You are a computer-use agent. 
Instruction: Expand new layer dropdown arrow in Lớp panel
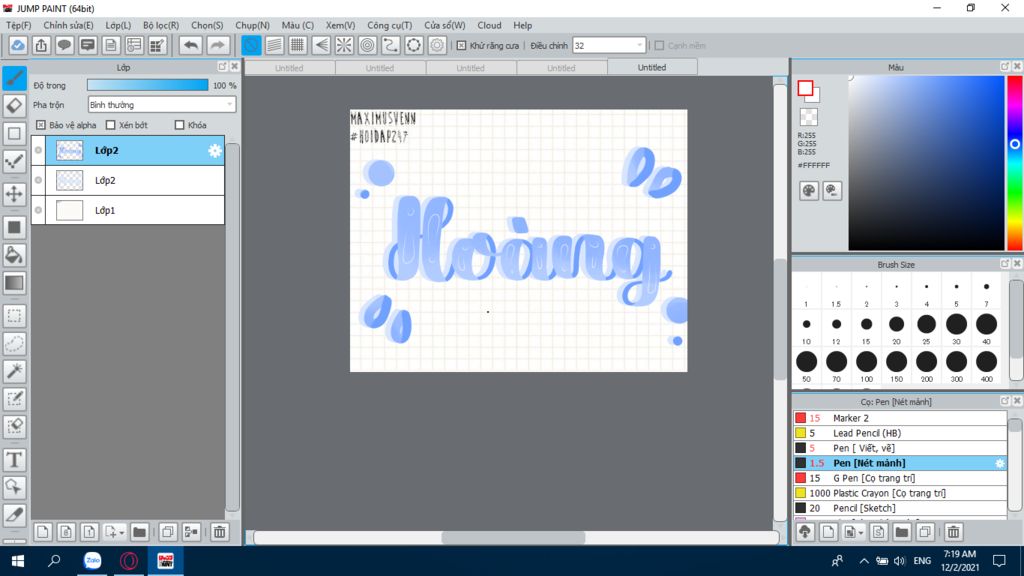[x=121, y=533]
